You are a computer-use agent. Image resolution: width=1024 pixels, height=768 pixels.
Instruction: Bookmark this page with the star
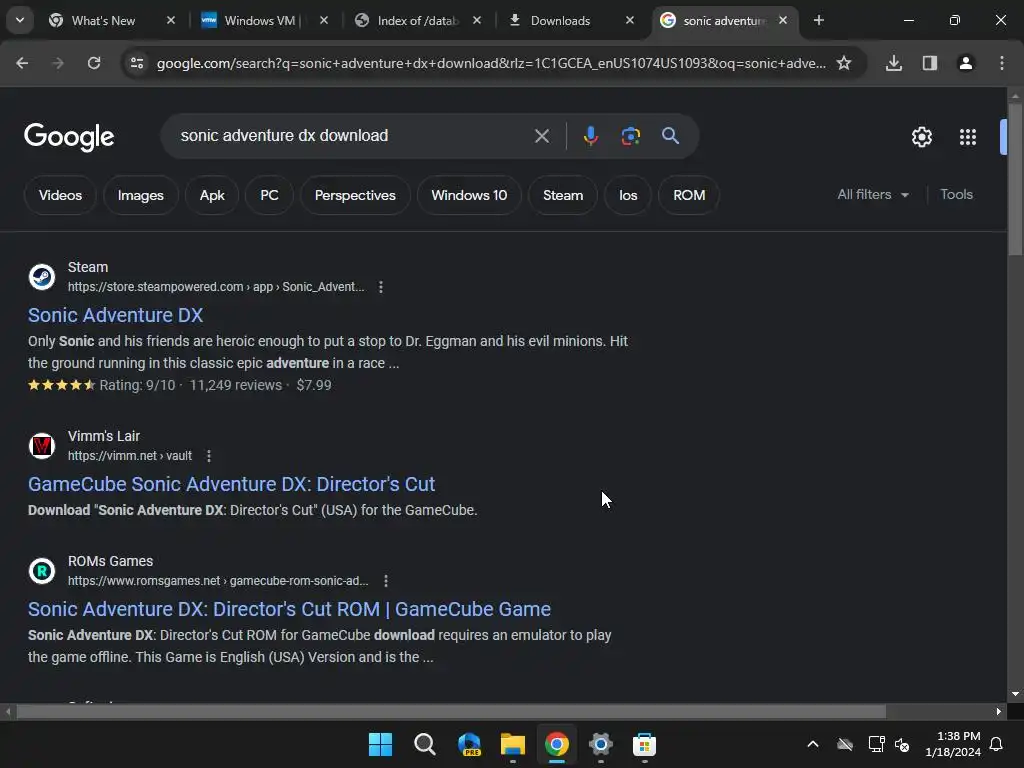tap(844, 63)
